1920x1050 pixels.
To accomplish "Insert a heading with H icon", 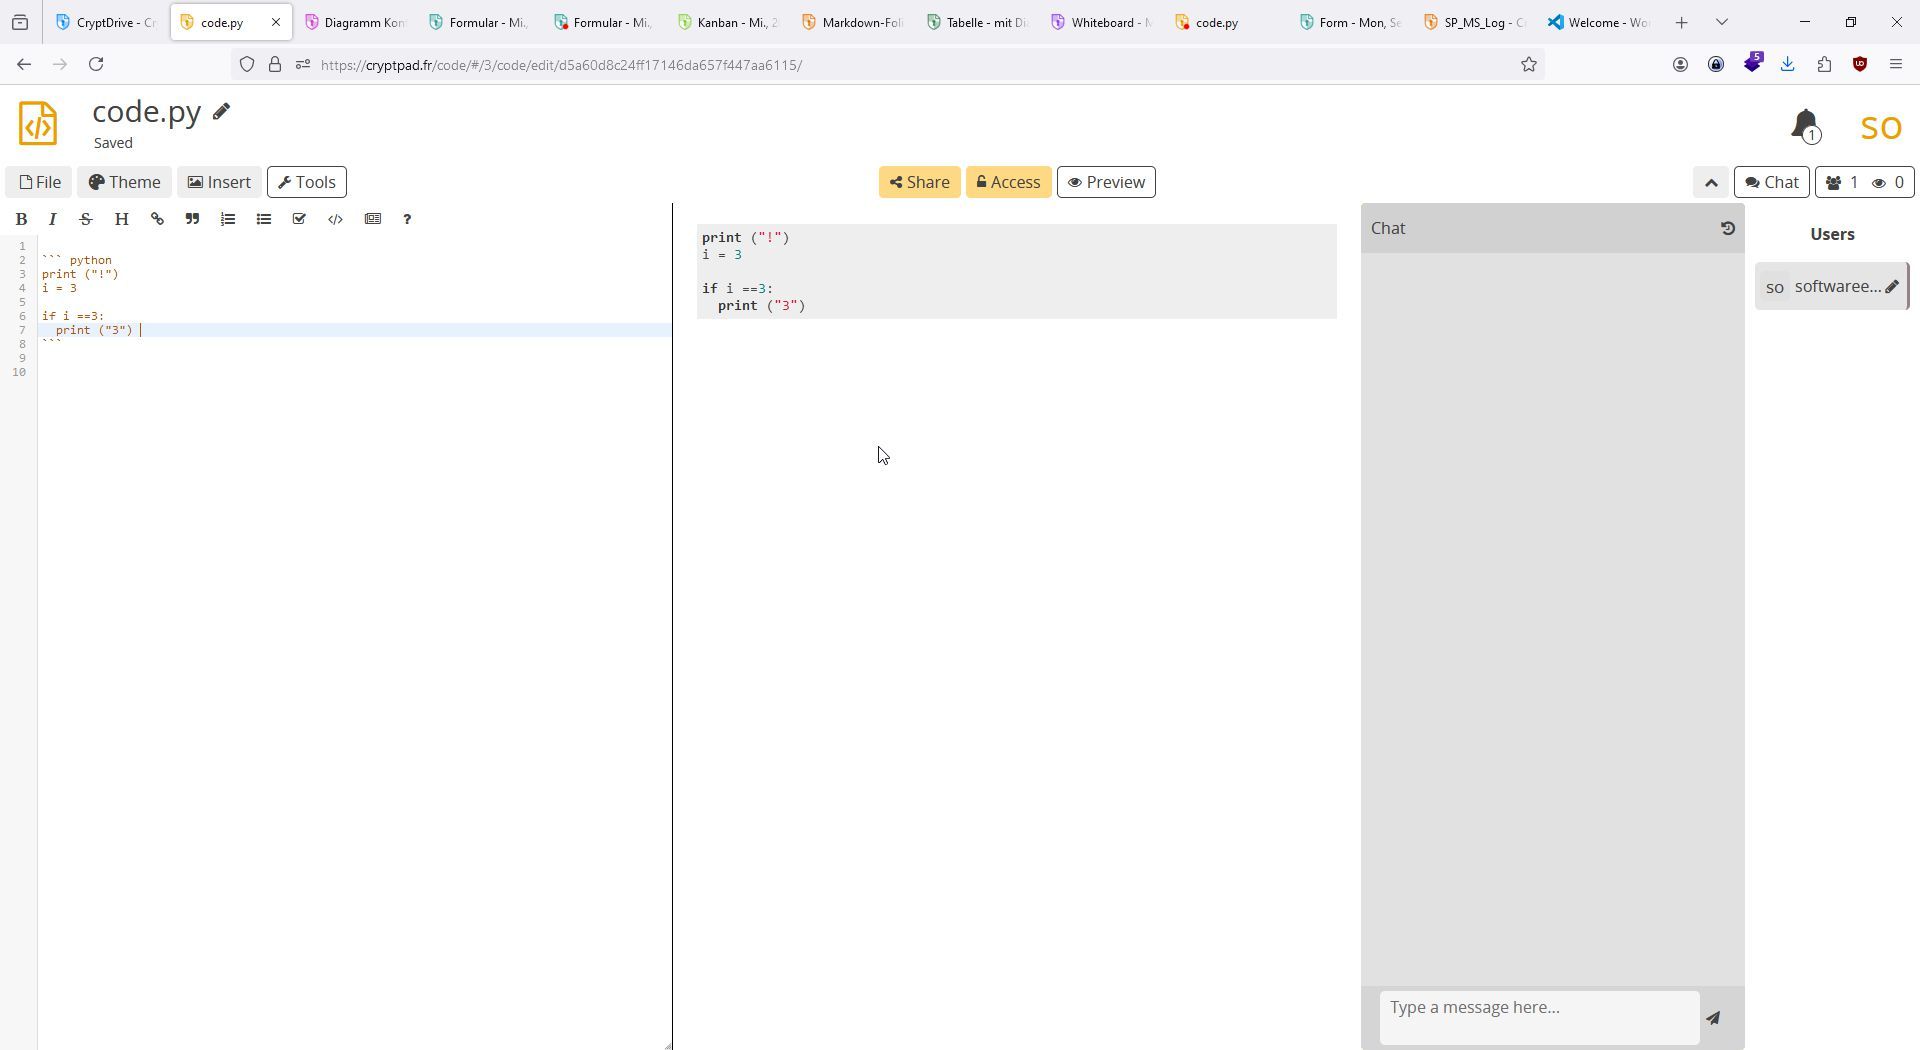I will point(121,219).
